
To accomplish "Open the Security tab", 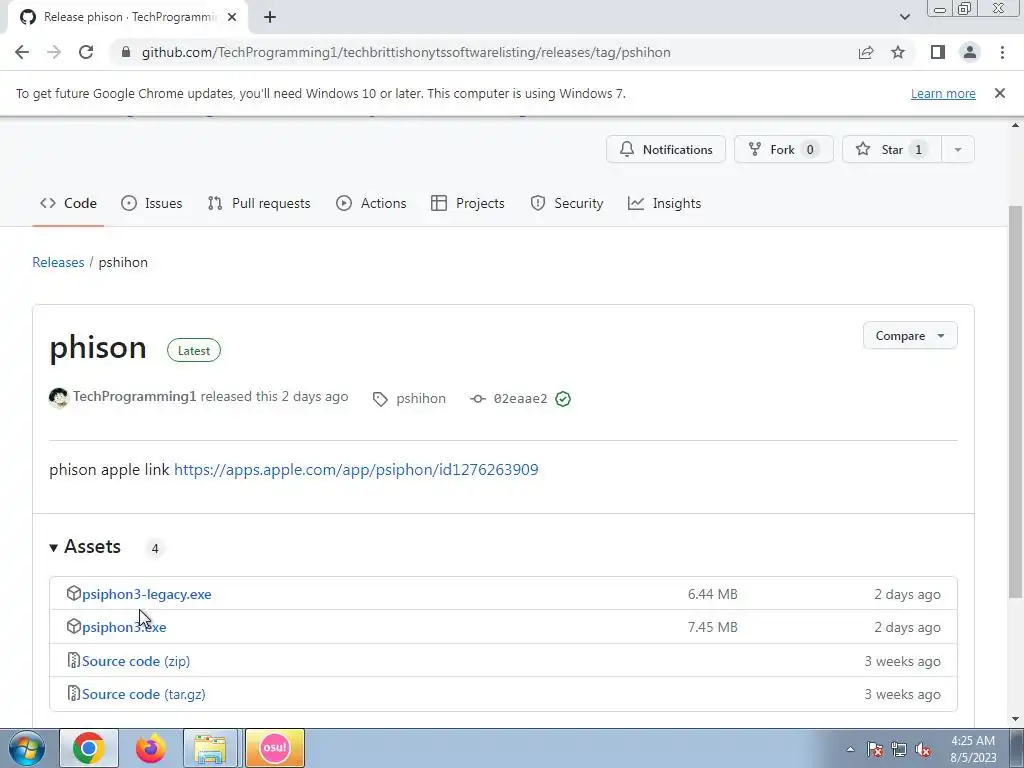I will point(567,203).
